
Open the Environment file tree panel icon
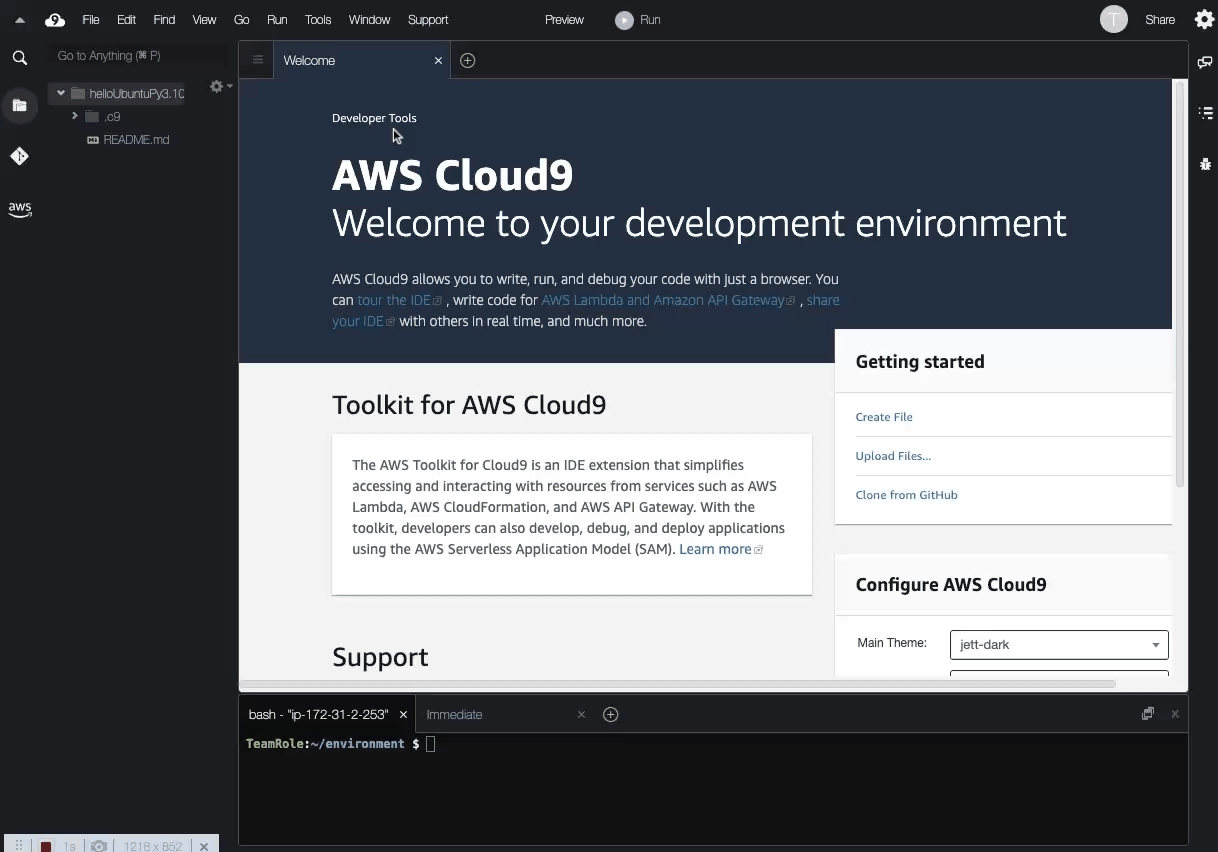point(19,105)
